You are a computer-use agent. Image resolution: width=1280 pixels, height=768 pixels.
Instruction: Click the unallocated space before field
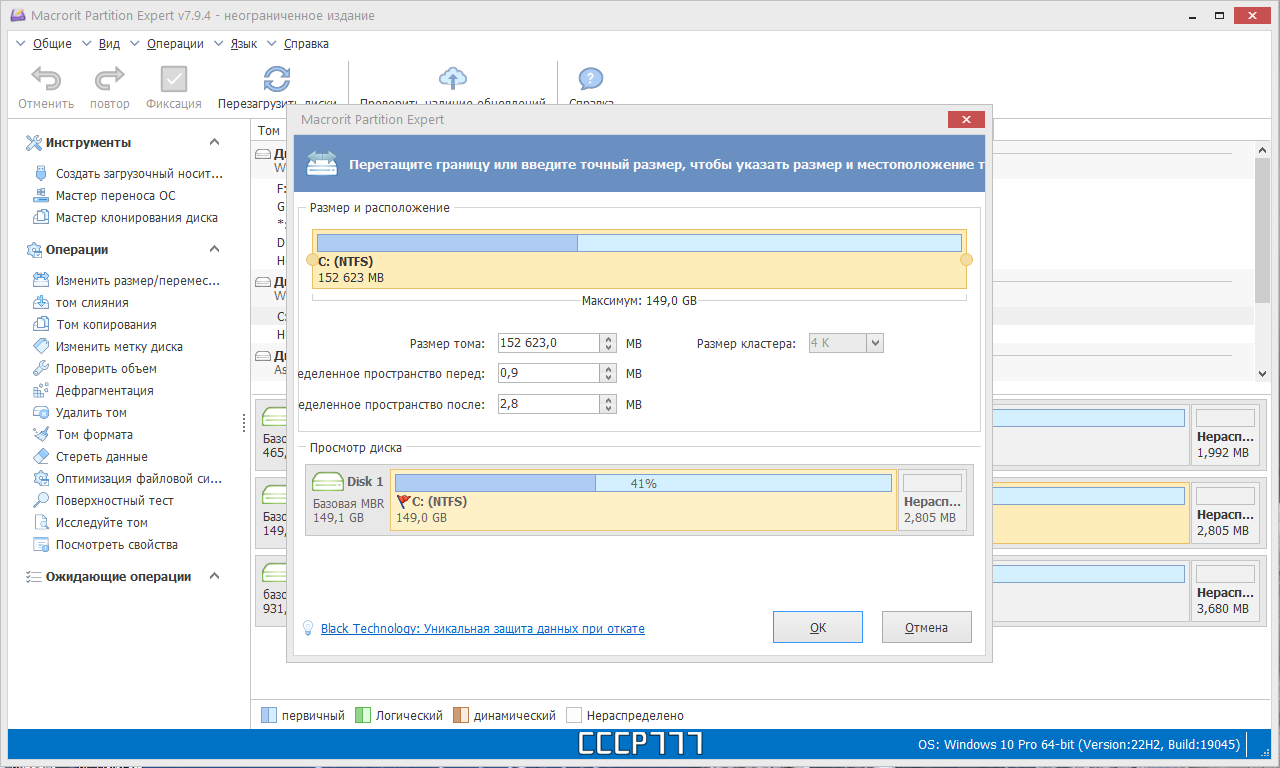coord(548,374)
